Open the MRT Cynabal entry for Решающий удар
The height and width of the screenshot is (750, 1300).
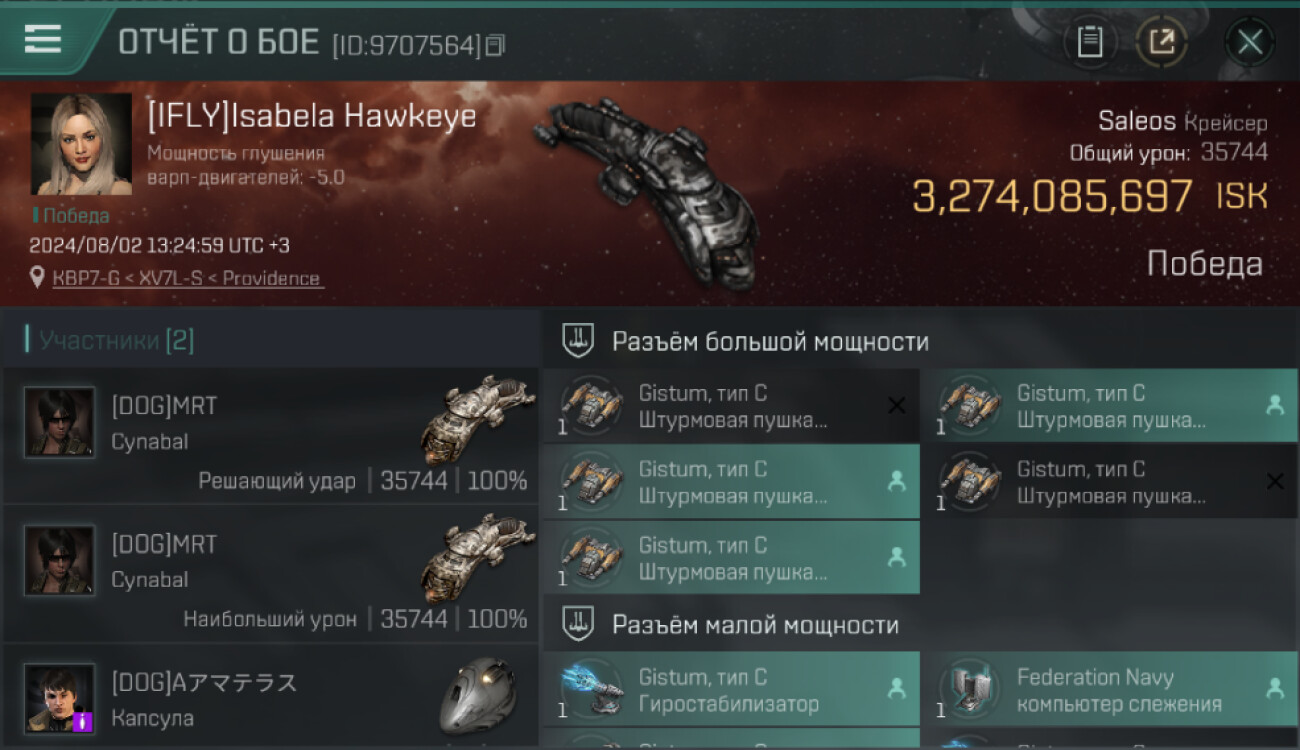270,435
